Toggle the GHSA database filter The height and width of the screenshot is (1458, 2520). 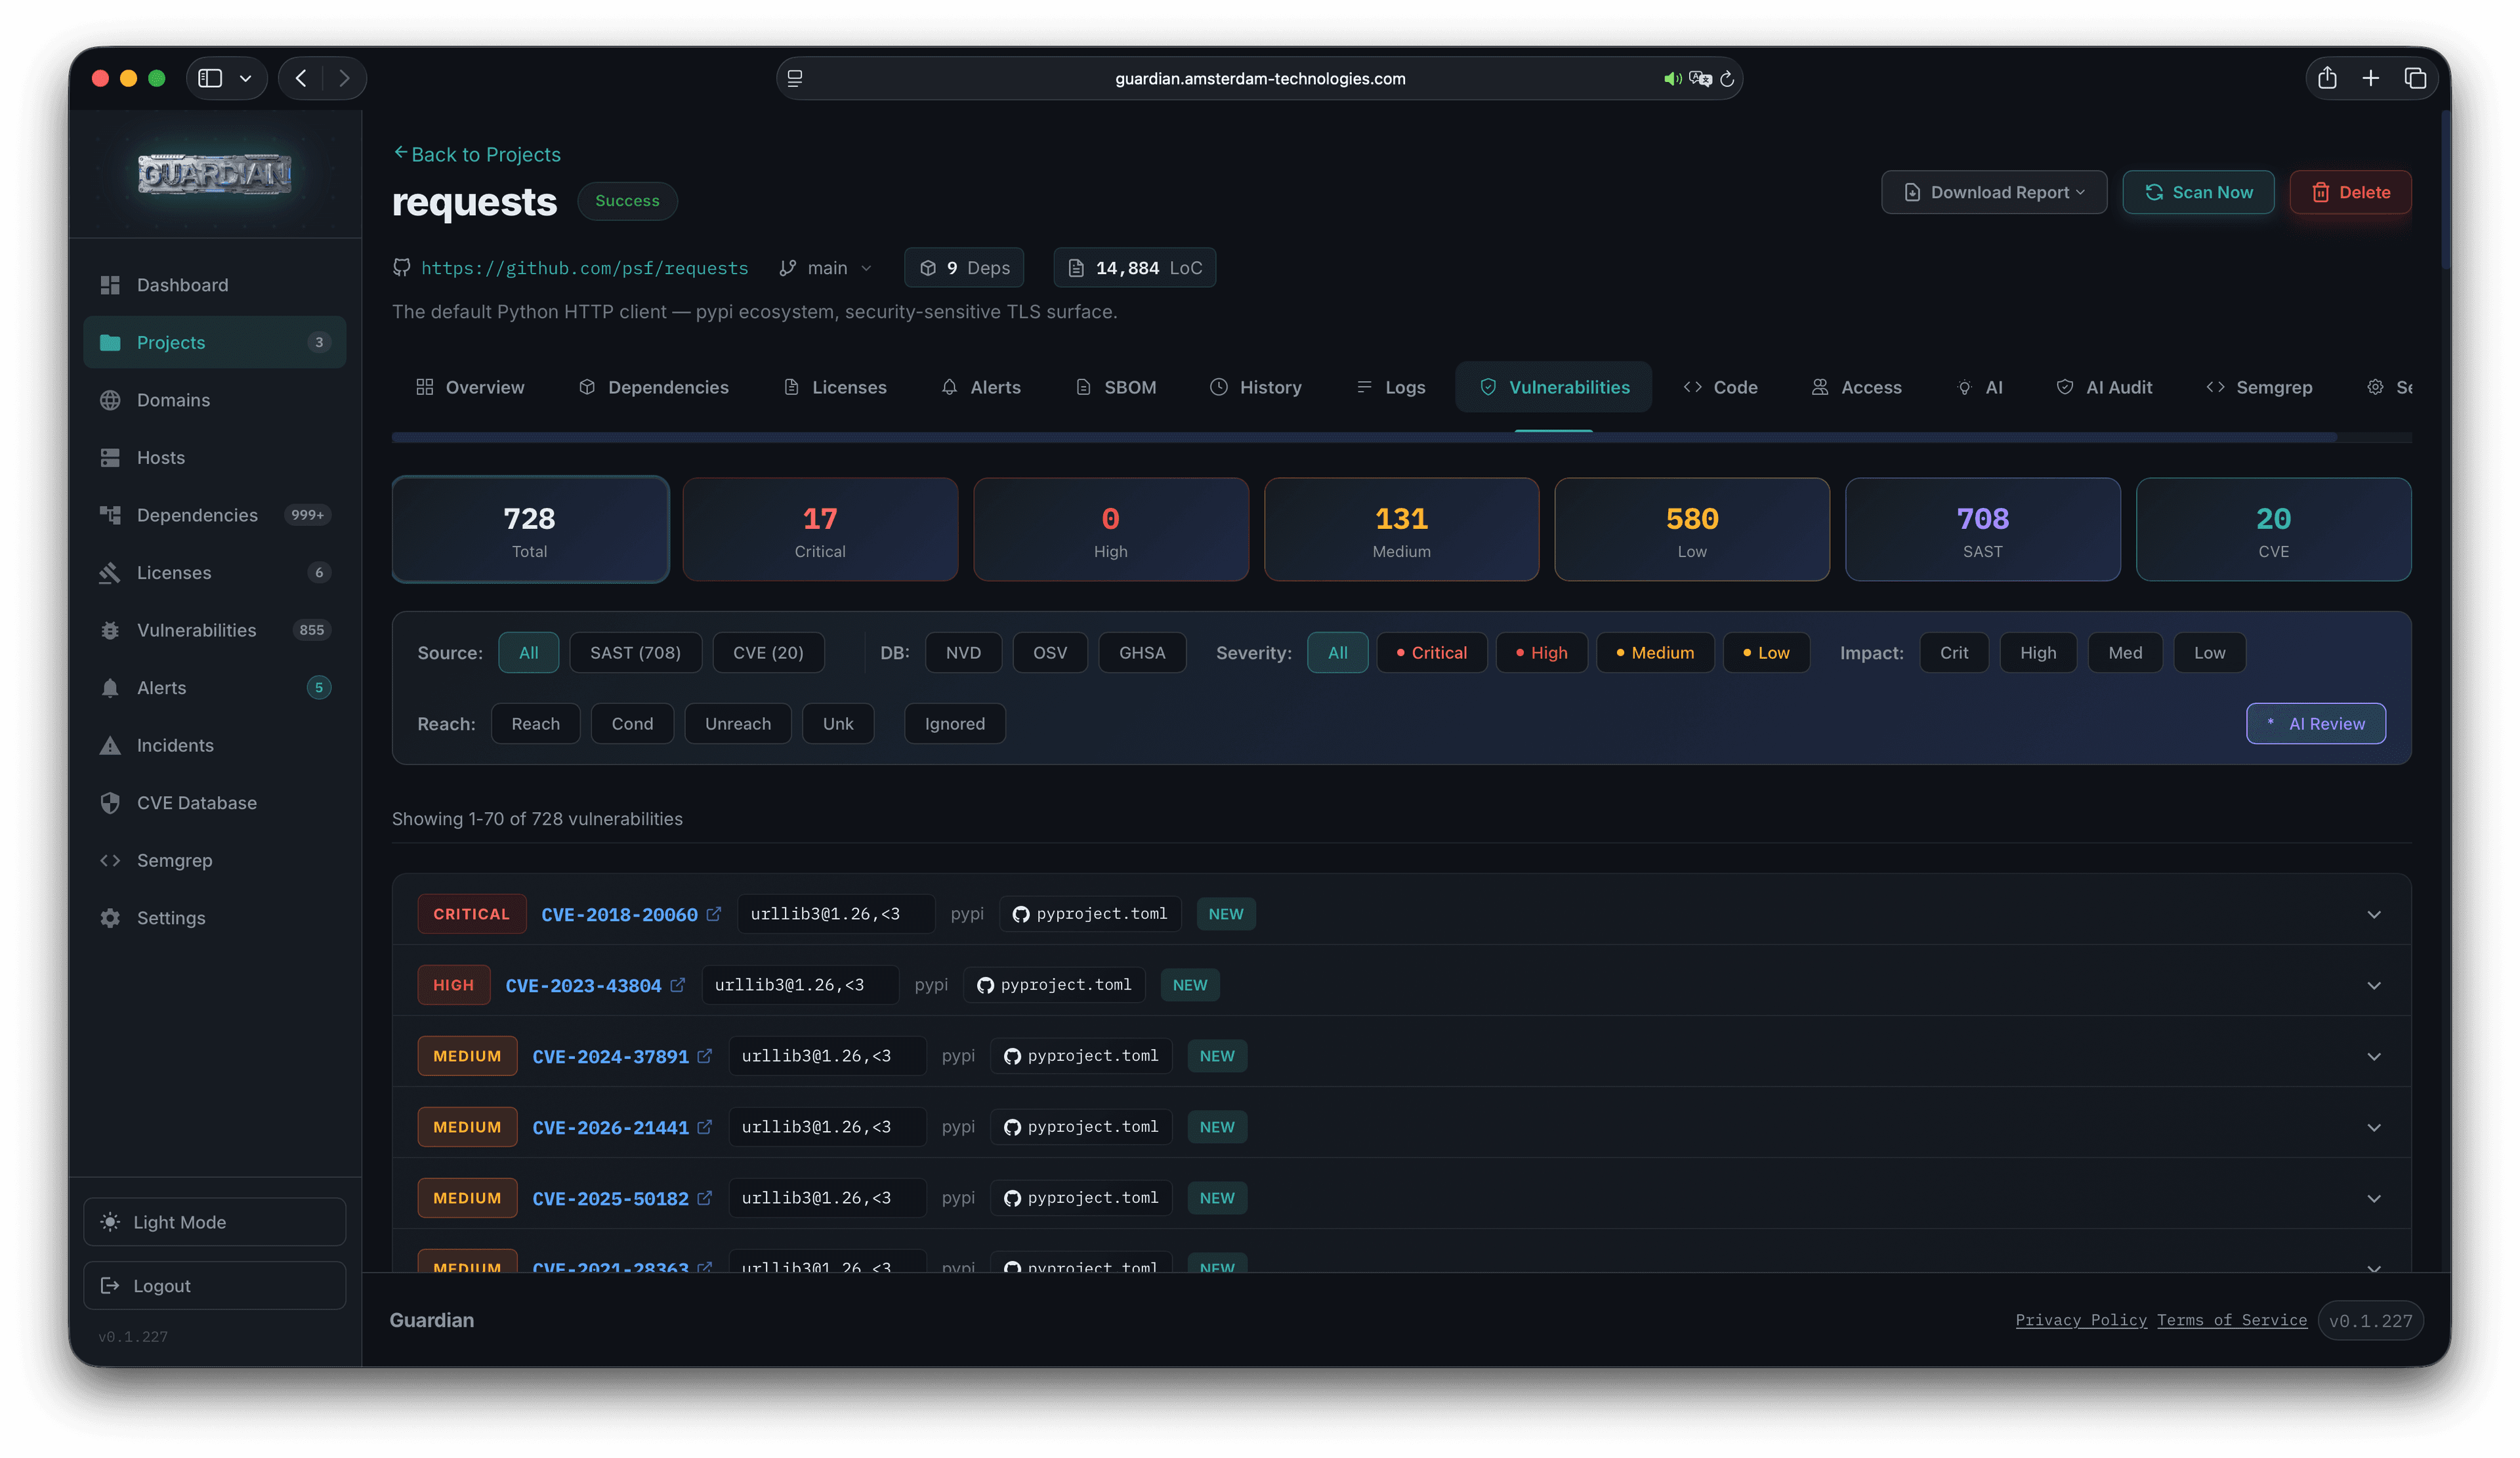[1142, 653]
